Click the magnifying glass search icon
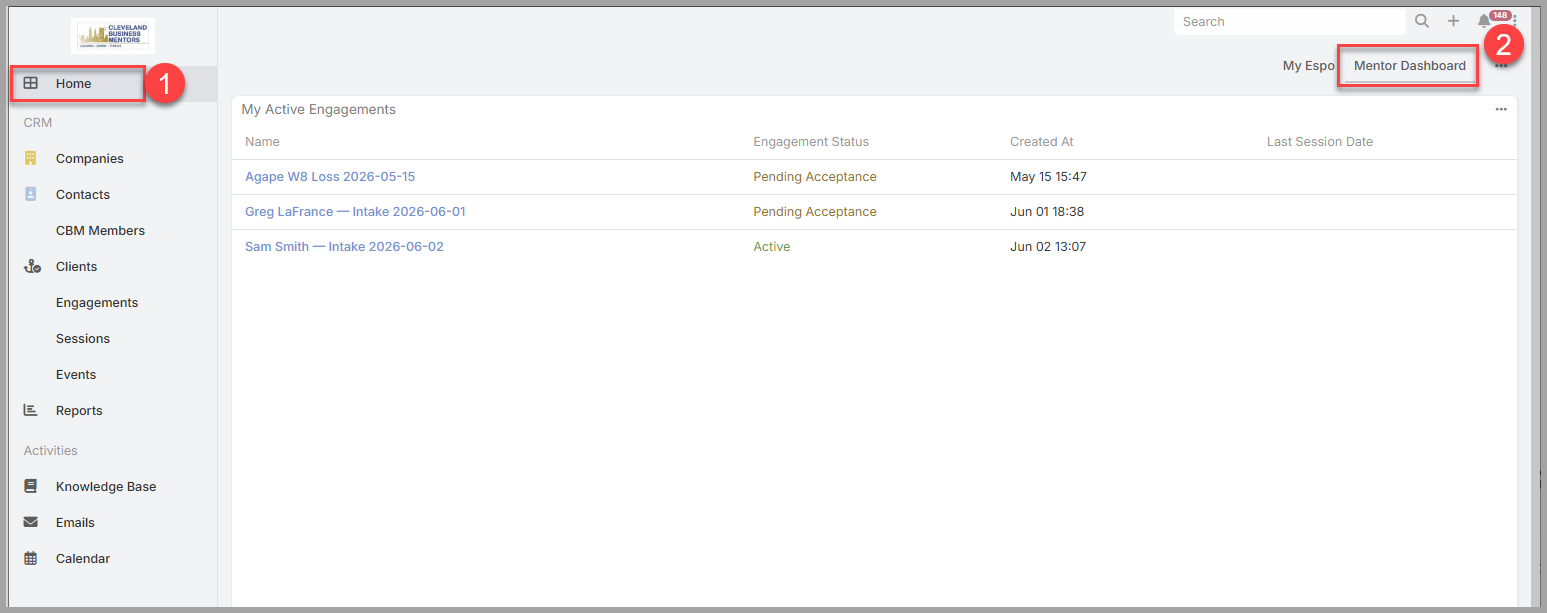Screen dimensions: 1547x613 click(x=1422, y=21)
